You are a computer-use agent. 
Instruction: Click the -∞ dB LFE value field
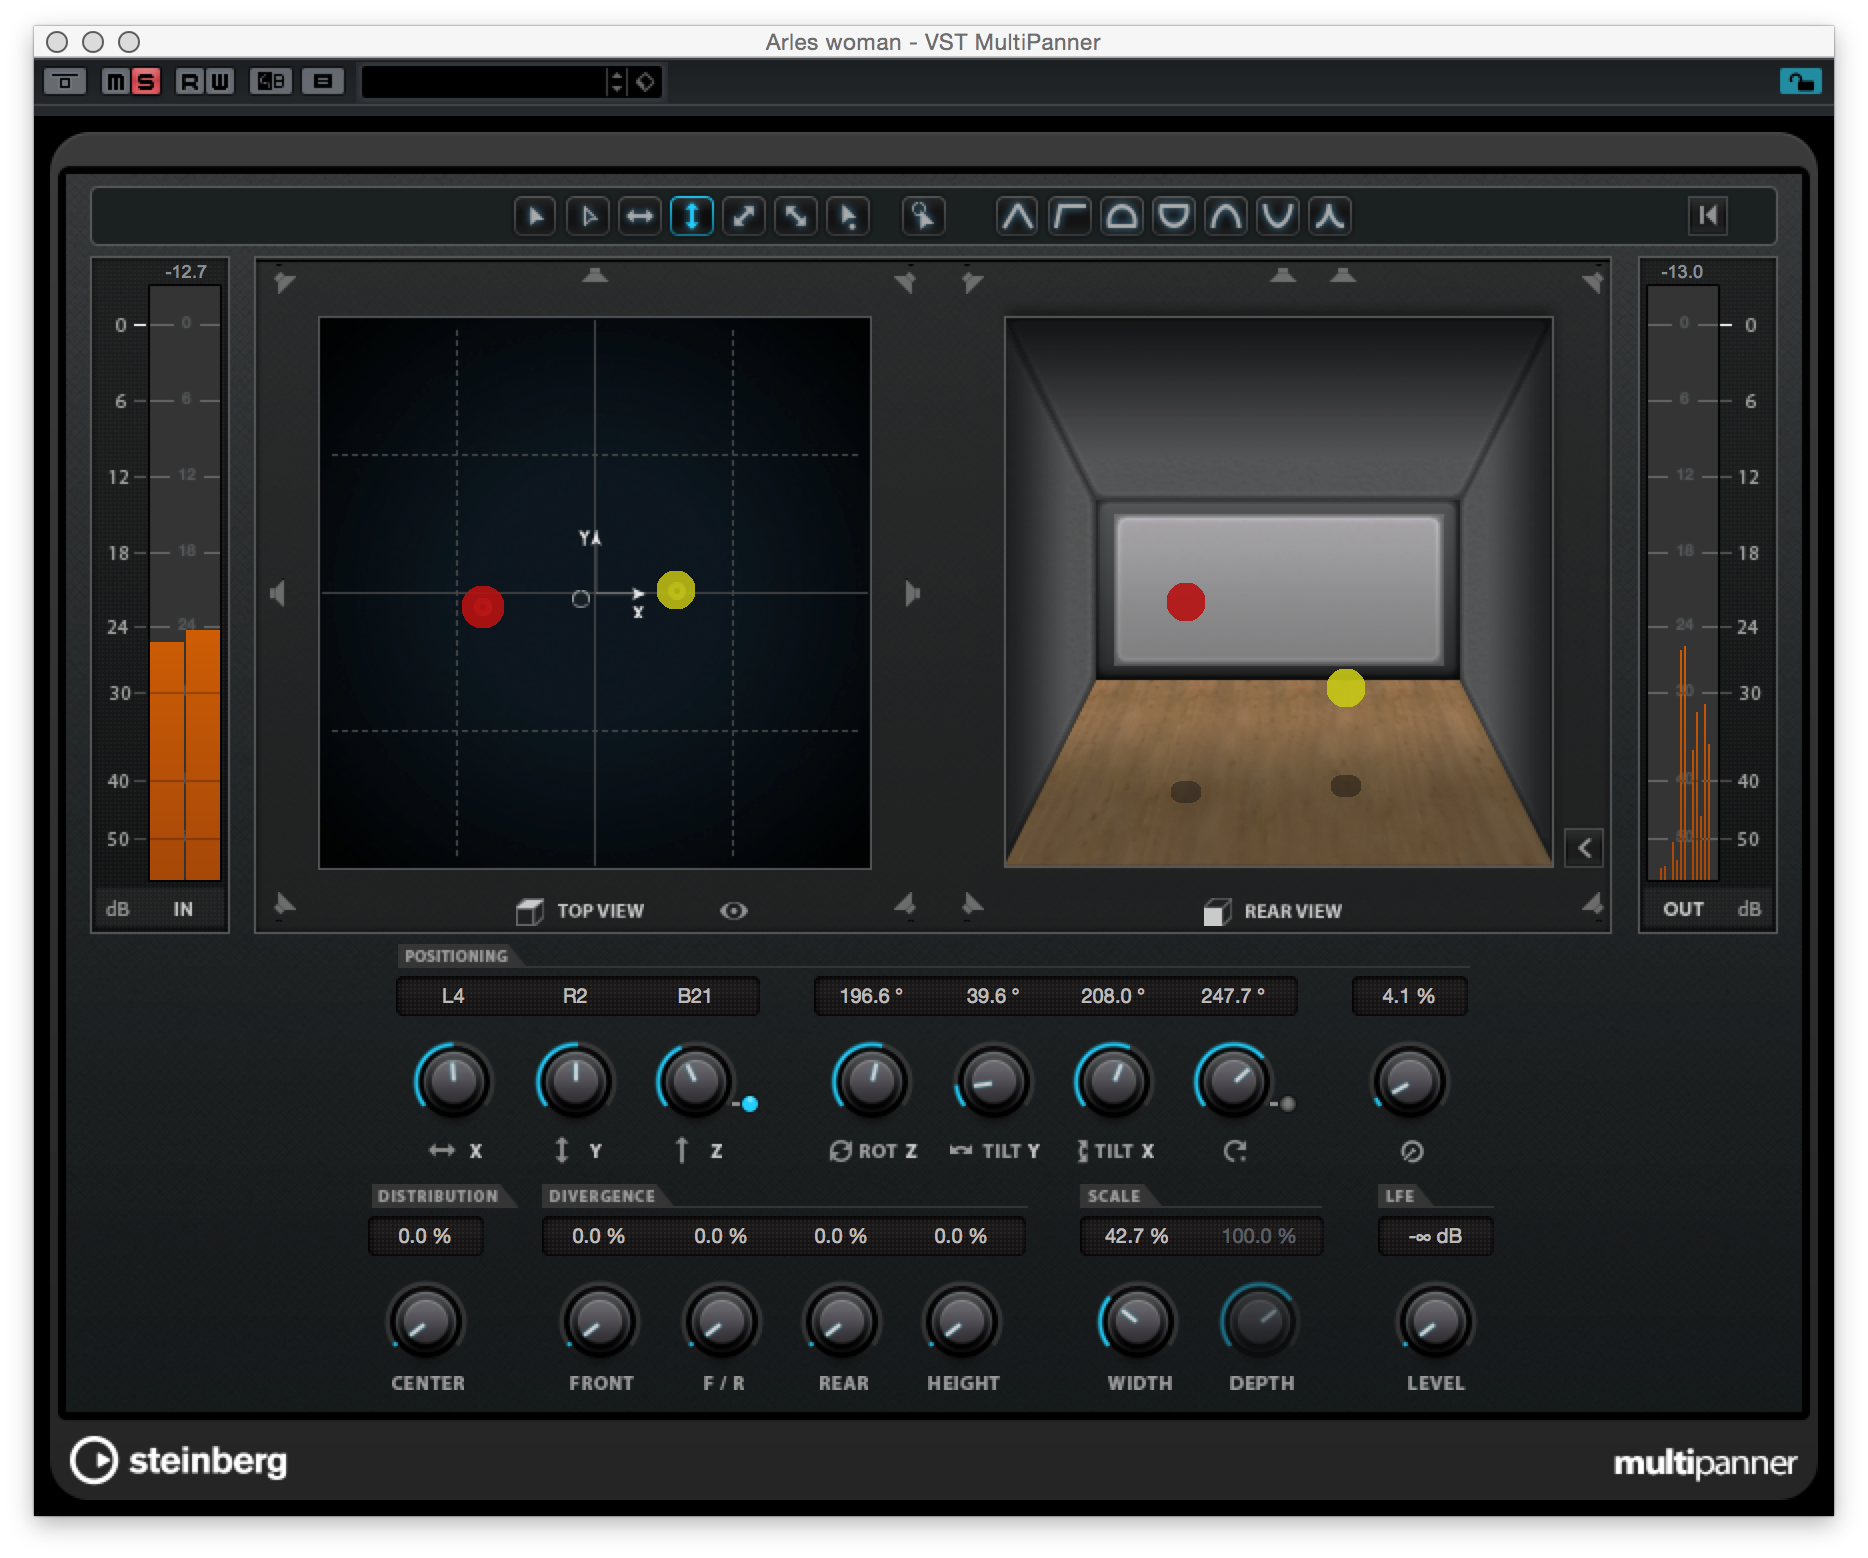point(1435,1236)
